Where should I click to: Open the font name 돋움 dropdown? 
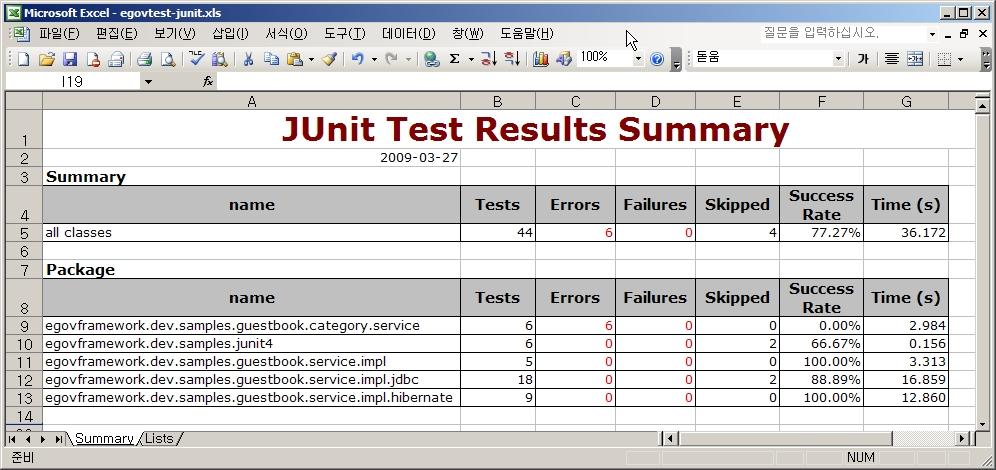(838, 59)
